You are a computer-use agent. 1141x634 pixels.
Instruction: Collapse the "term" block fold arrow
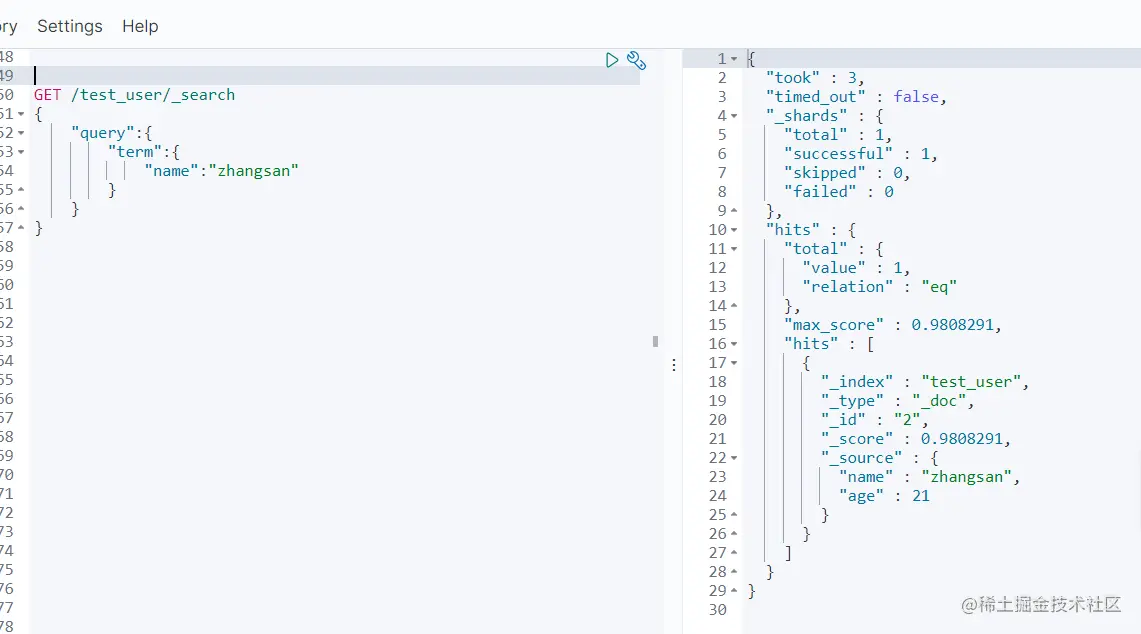click(21, 151)
